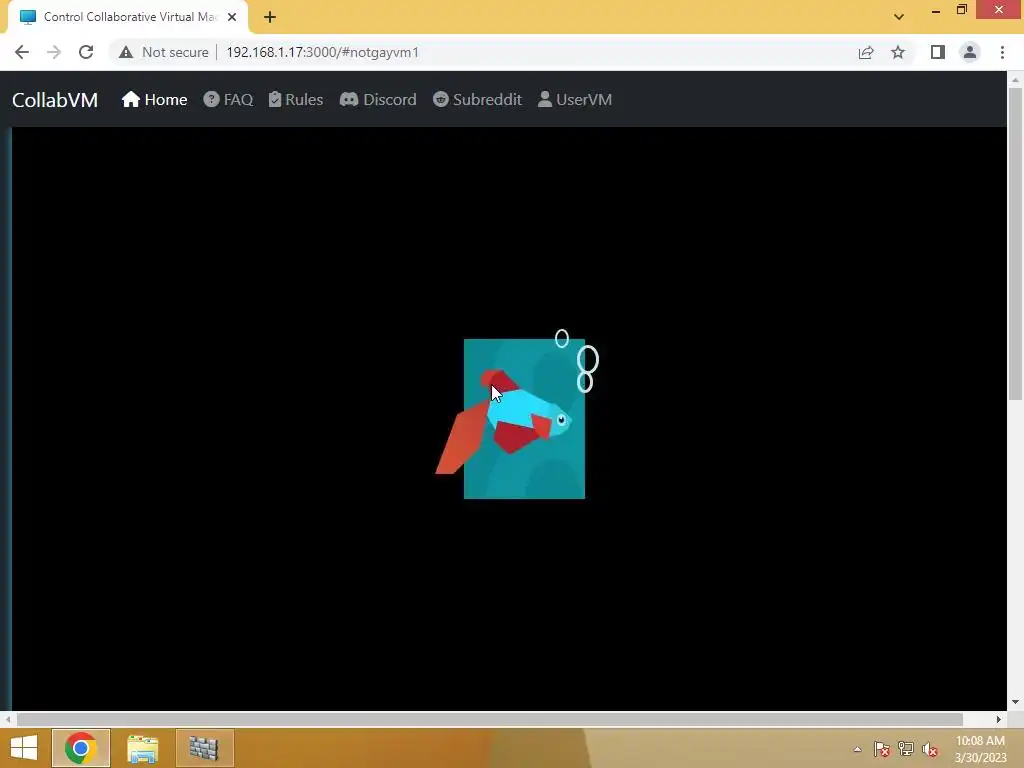This screenshot has width=1024, height=768.
Task: Open the Windows Start button
Action: tap(24, 748)
